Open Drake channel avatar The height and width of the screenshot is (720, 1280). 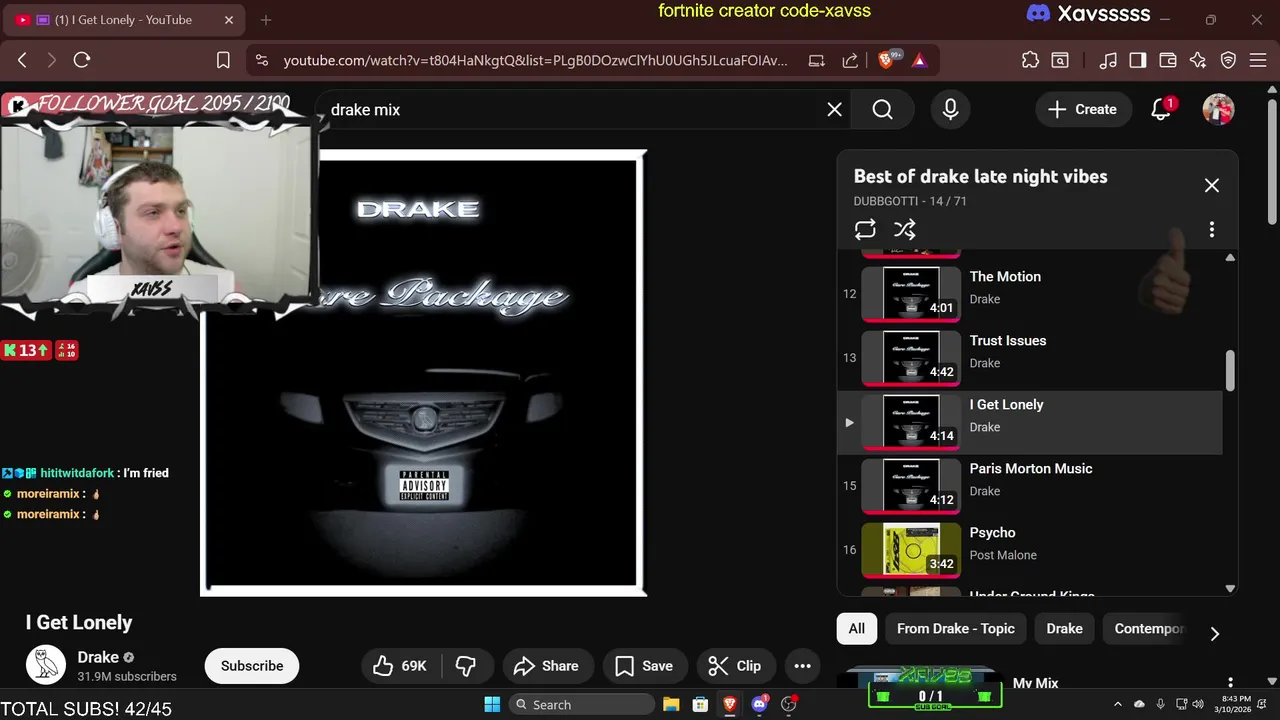click(x=45, y=665)
